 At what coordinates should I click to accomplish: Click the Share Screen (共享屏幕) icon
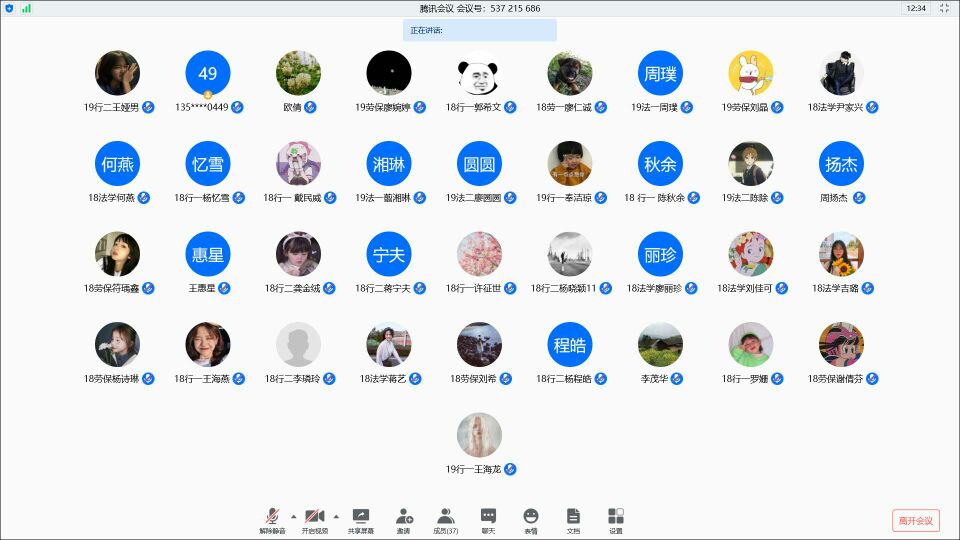(x=361, y=518)
